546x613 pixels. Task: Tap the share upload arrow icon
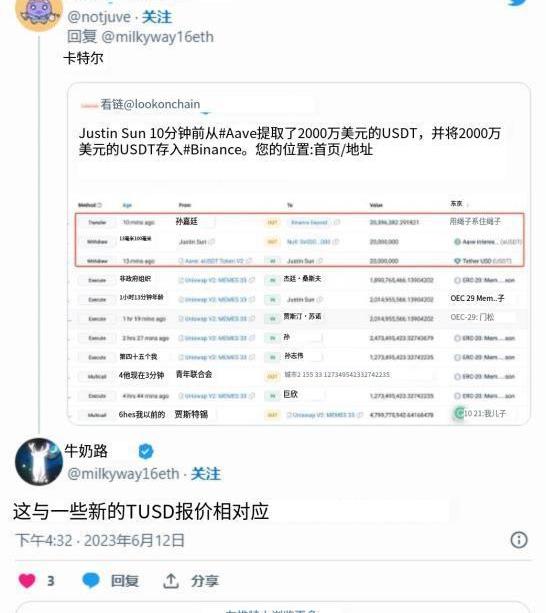pyautogui.click(x=171, y=581)
